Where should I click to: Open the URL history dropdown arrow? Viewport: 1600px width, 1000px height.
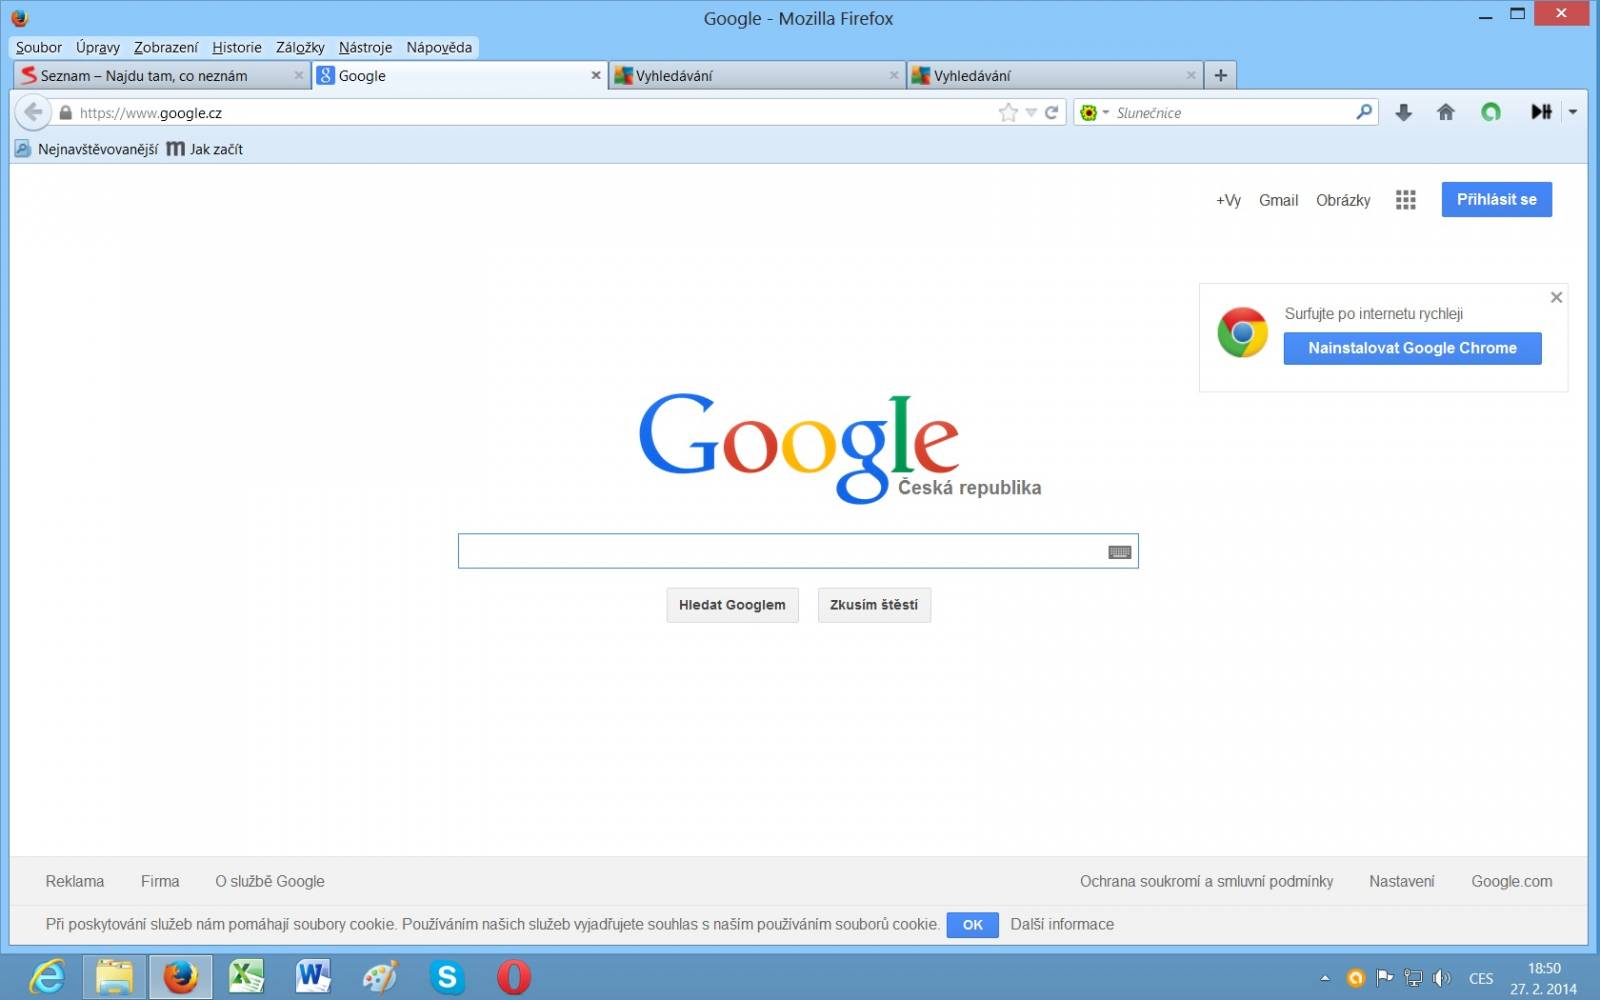pyautogui.click(x=1031, y=113)
